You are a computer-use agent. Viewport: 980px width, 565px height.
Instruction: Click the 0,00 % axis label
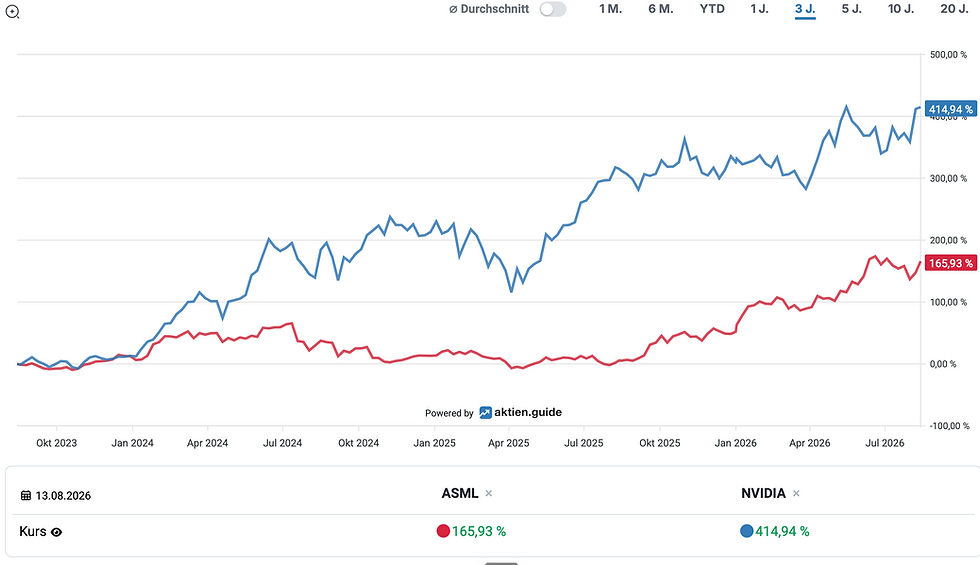point(944,364)
